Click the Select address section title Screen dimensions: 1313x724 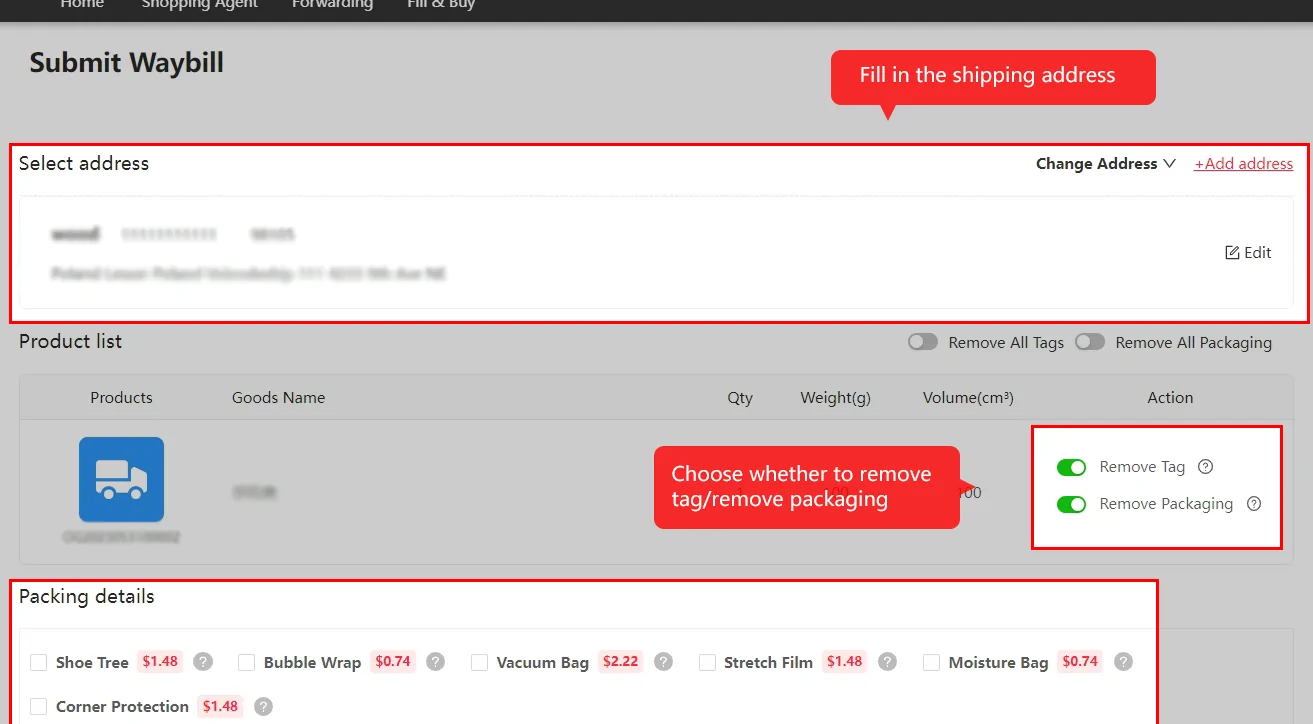tap(84, 163)
